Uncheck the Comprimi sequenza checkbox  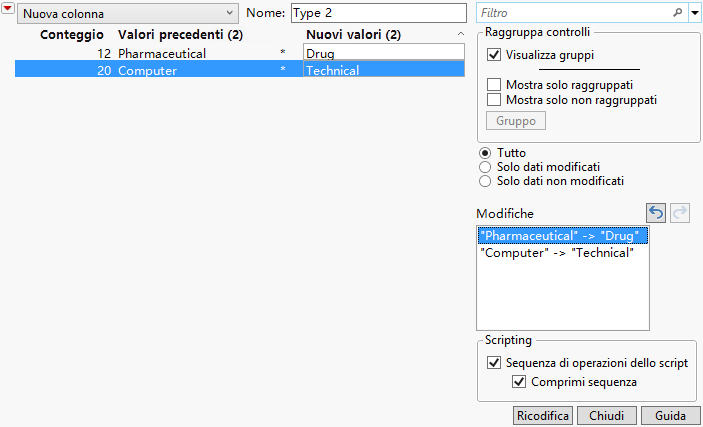pos(519,381)
